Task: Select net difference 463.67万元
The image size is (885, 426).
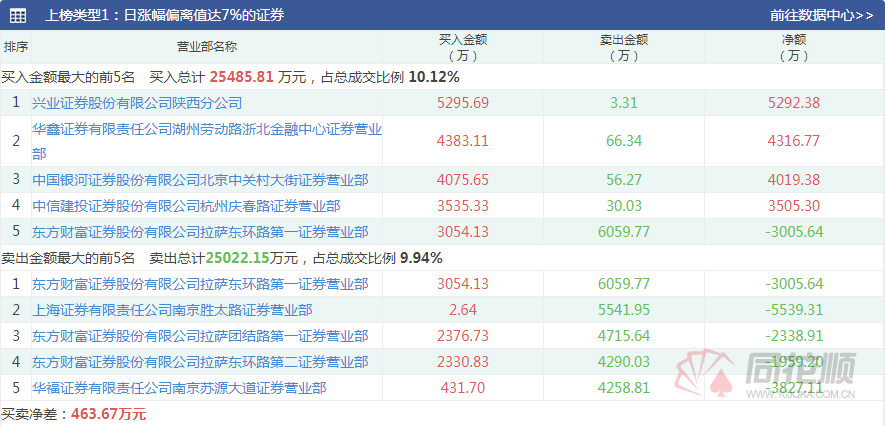Action: (x=108, y=415)
